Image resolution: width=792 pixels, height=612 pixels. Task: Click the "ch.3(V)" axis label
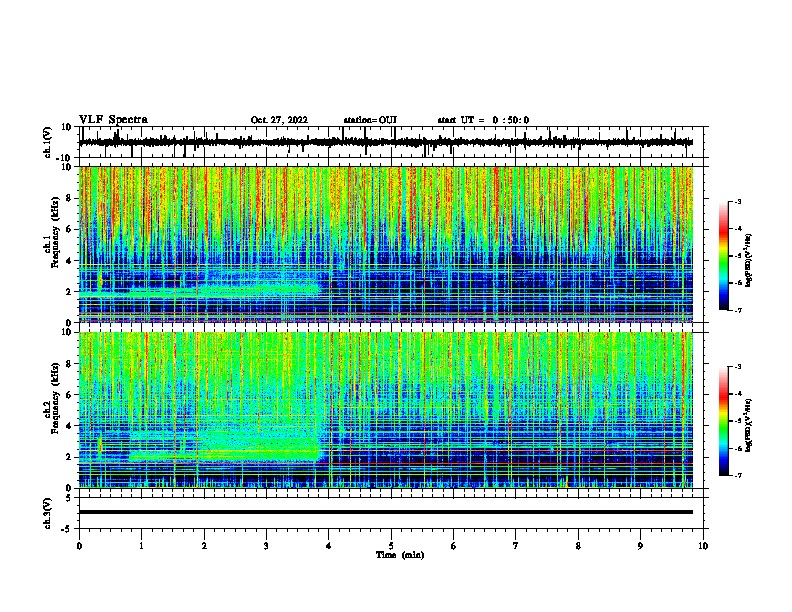click(x=48, y=513)
